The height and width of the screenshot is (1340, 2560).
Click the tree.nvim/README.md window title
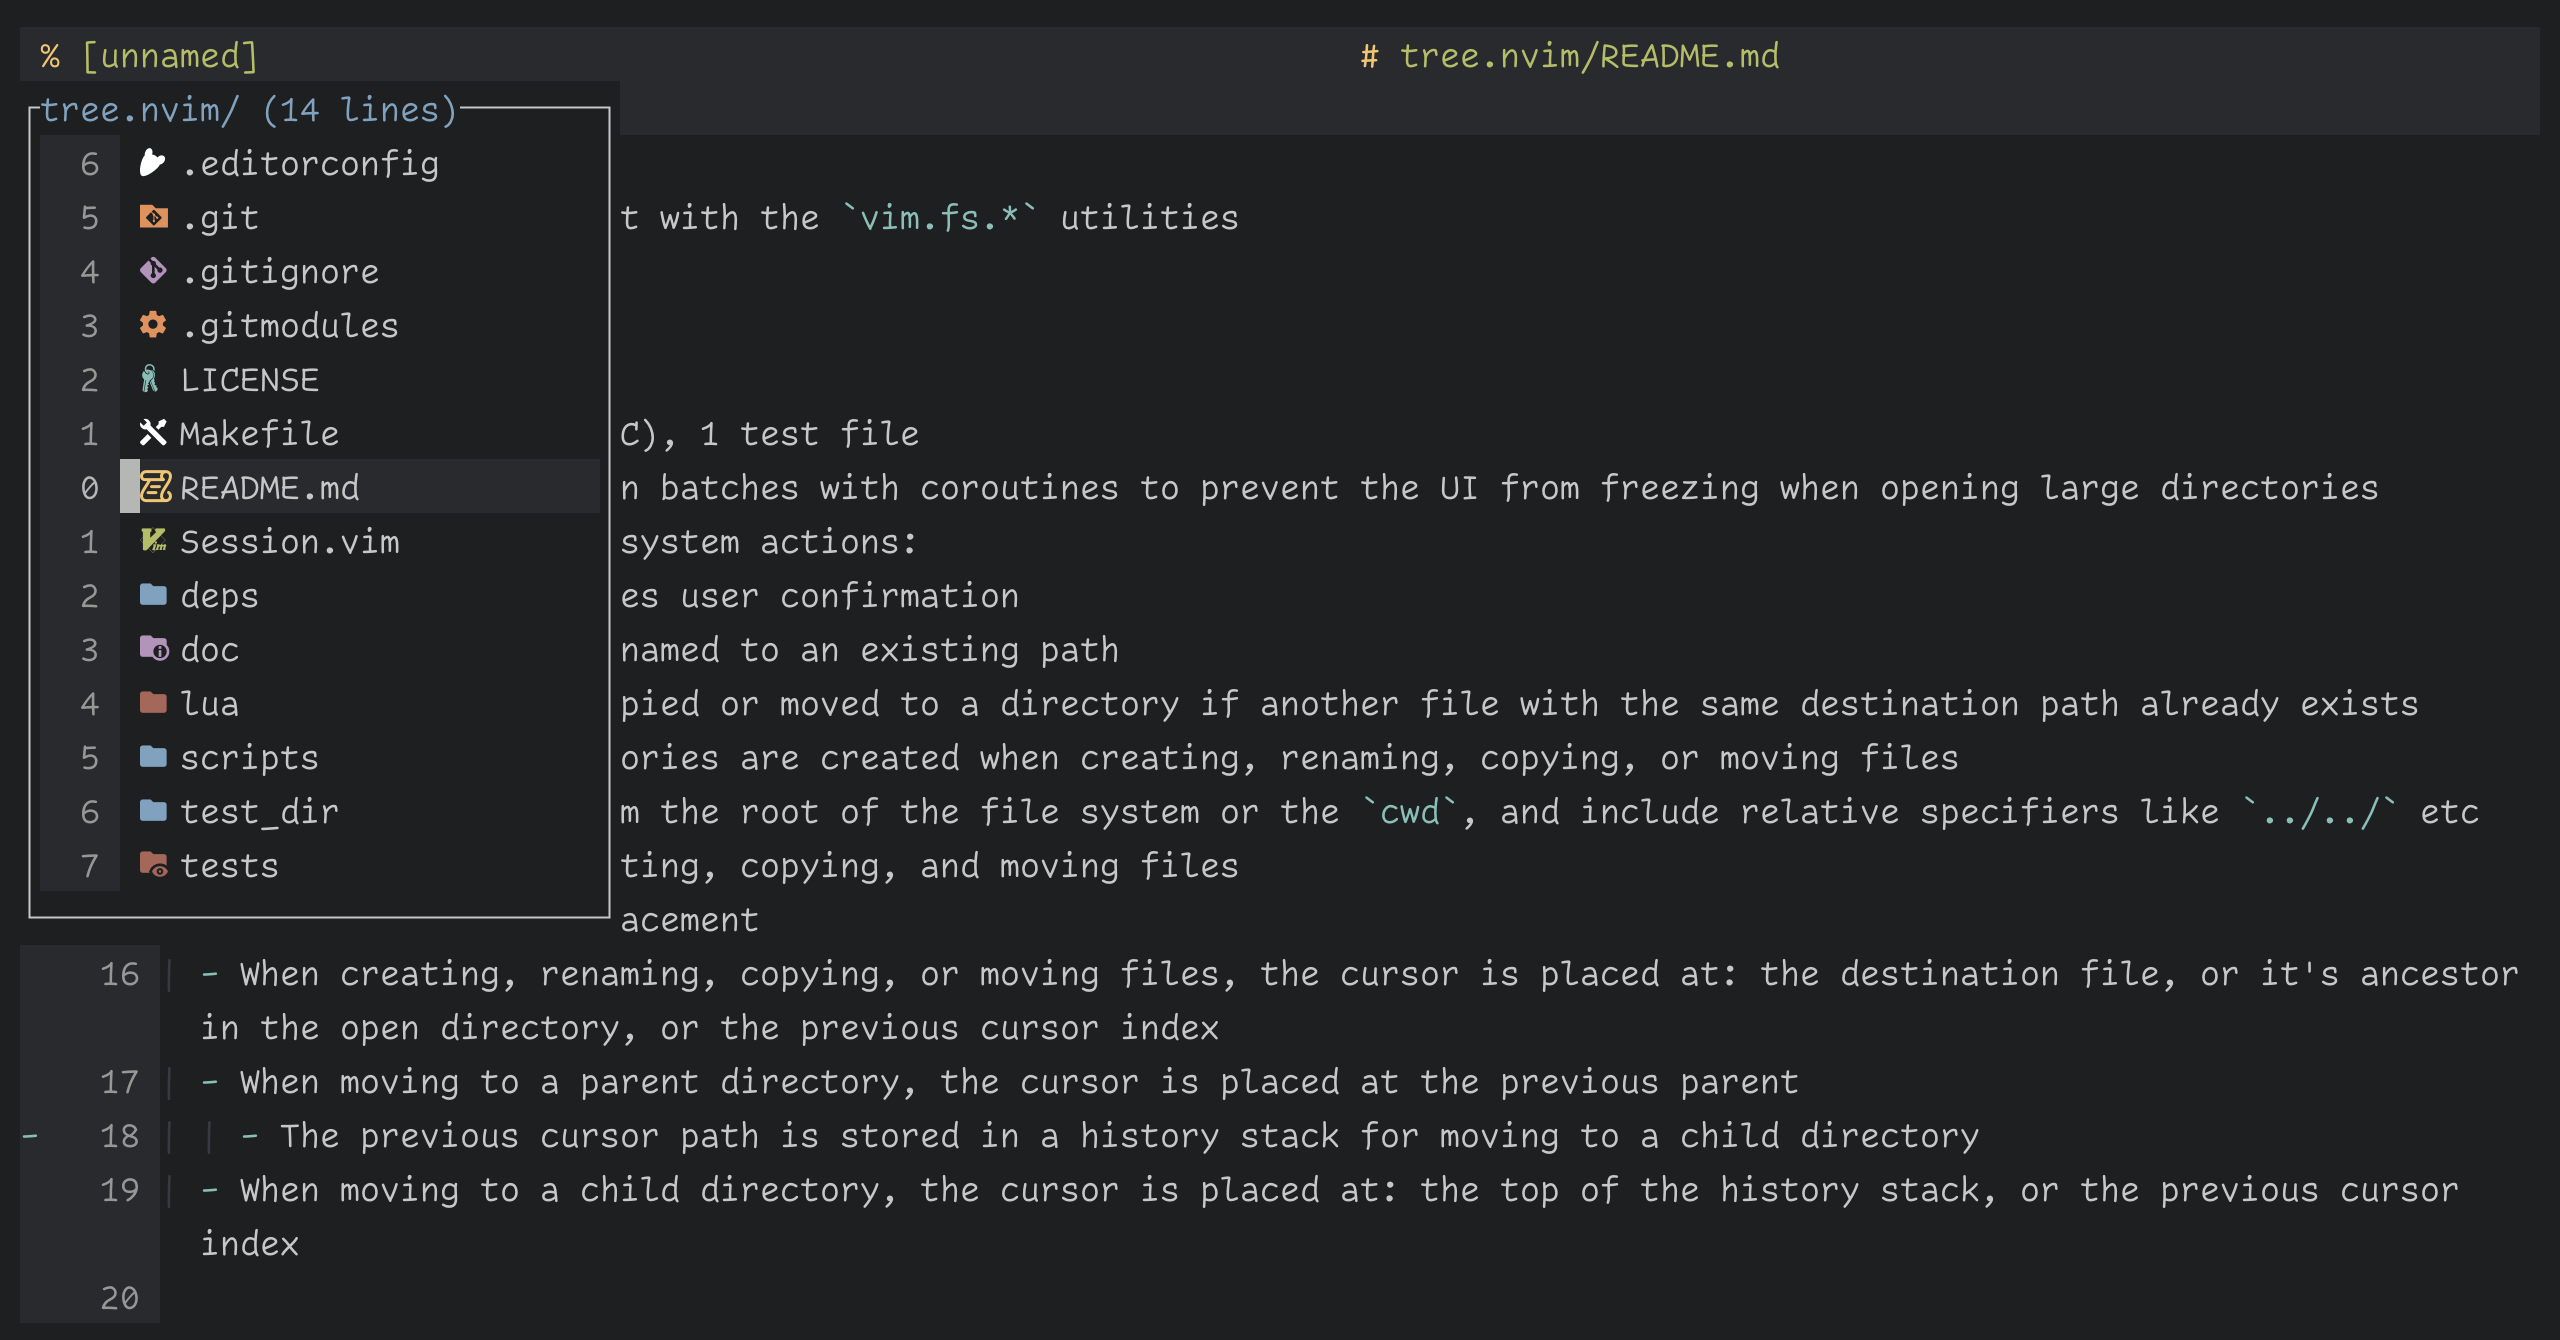click(1588, 56)
